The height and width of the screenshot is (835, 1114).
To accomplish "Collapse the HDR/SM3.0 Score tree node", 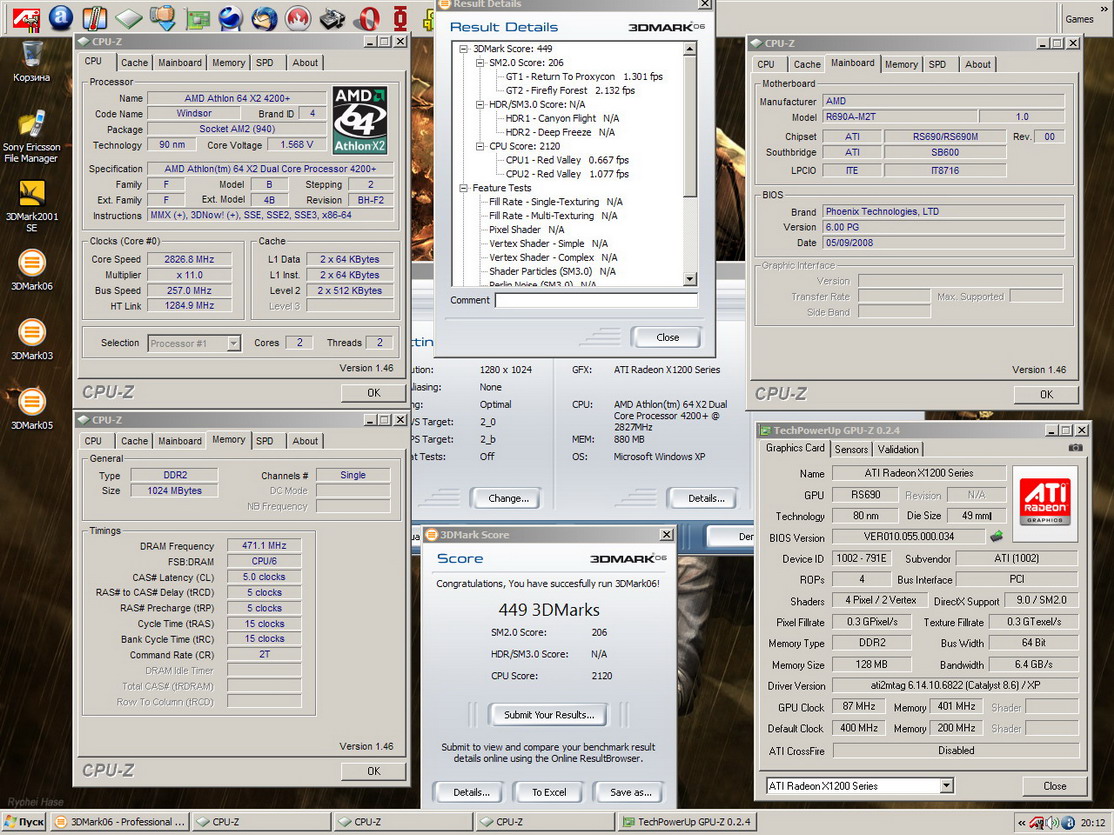I will 480,104.
